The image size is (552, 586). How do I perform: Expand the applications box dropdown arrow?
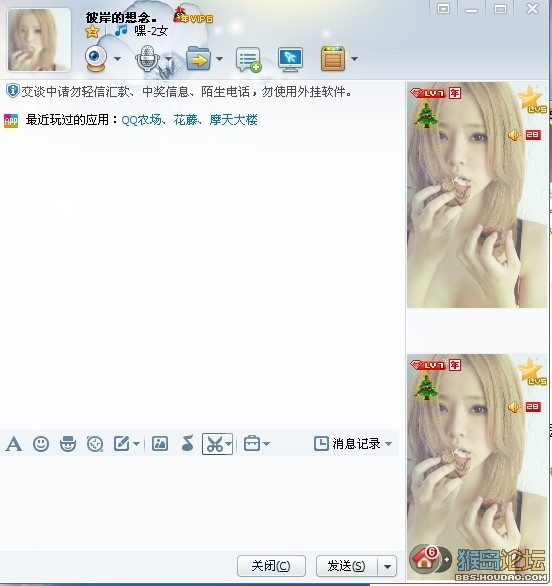tap(354, 59)
